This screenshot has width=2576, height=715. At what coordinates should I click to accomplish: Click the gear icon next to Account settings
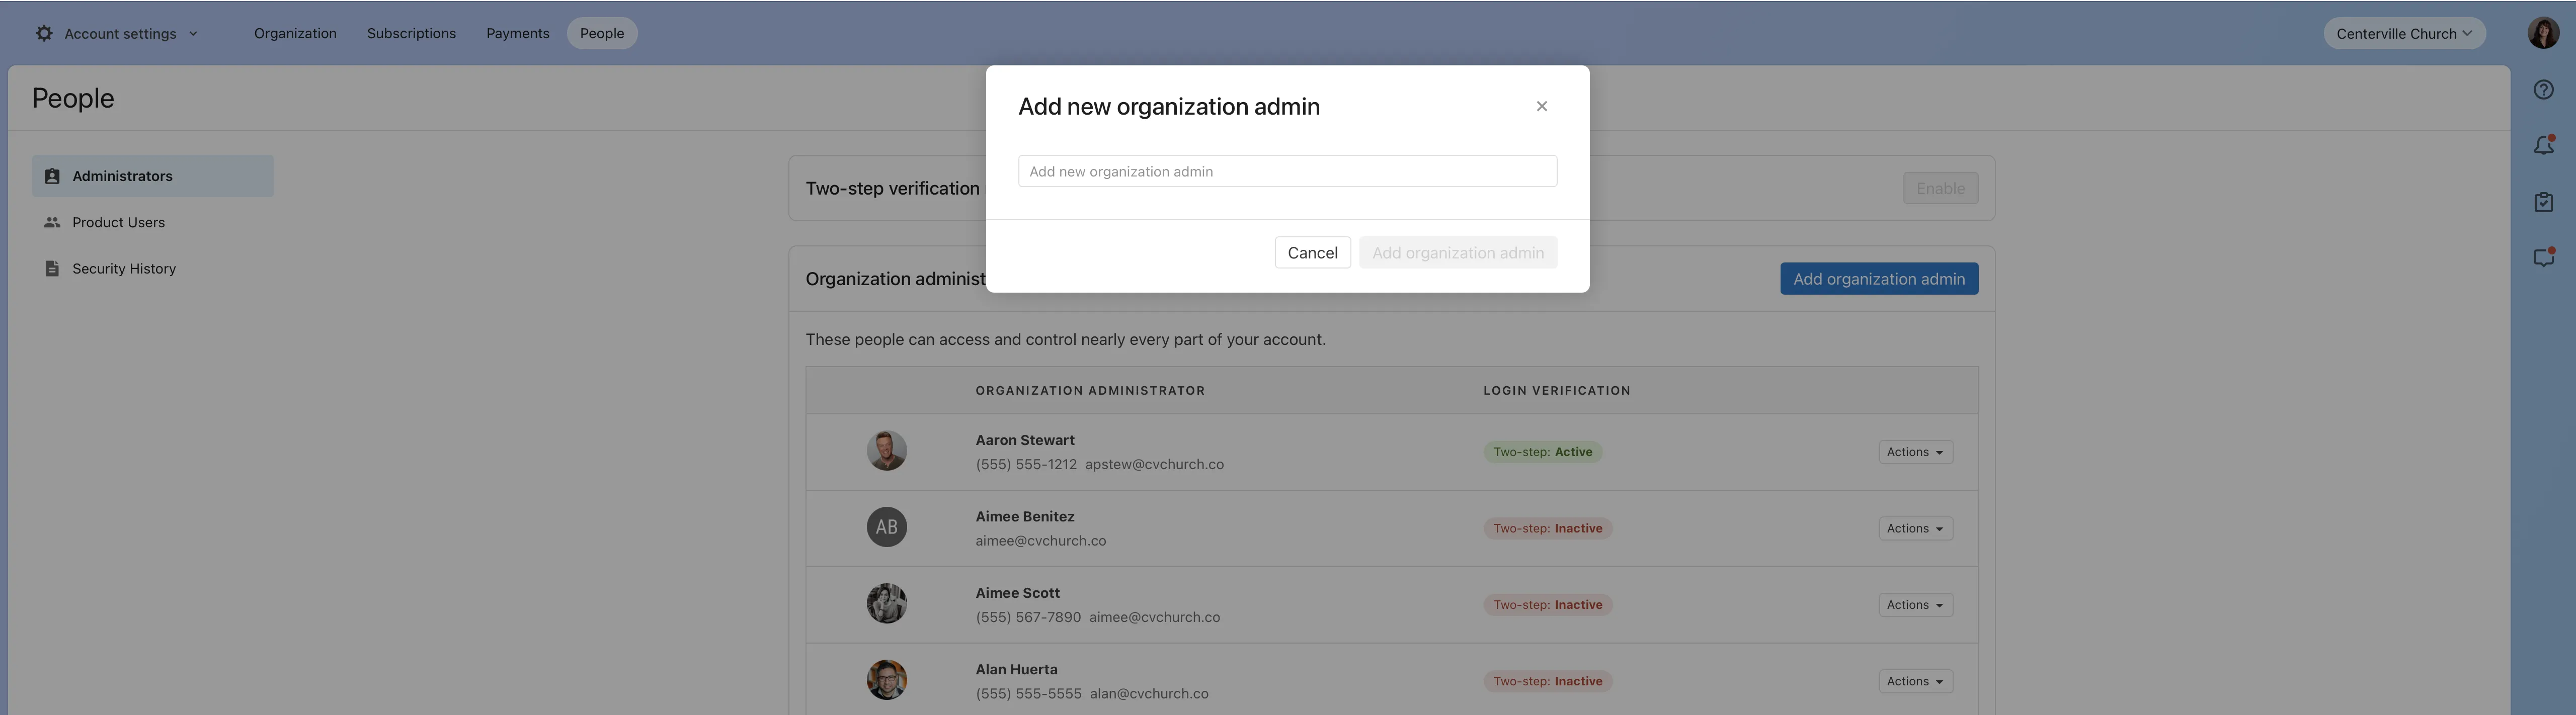[43, 33]
